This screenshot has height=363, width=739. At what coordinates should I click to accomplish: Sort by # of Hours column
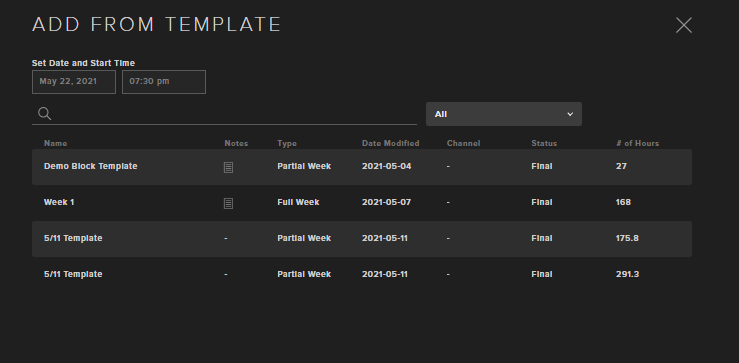[x=637, y=143]
